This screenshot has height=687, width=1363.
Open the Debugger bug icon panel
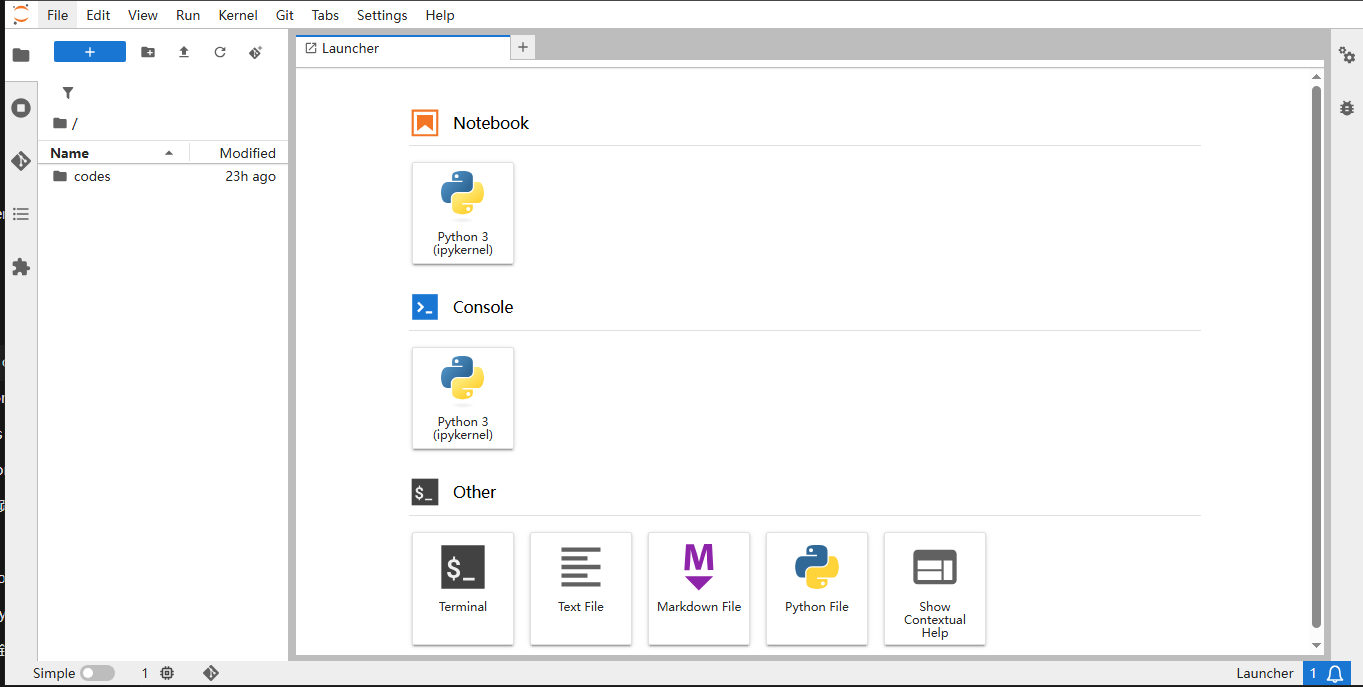click(x=1347, y=108)
